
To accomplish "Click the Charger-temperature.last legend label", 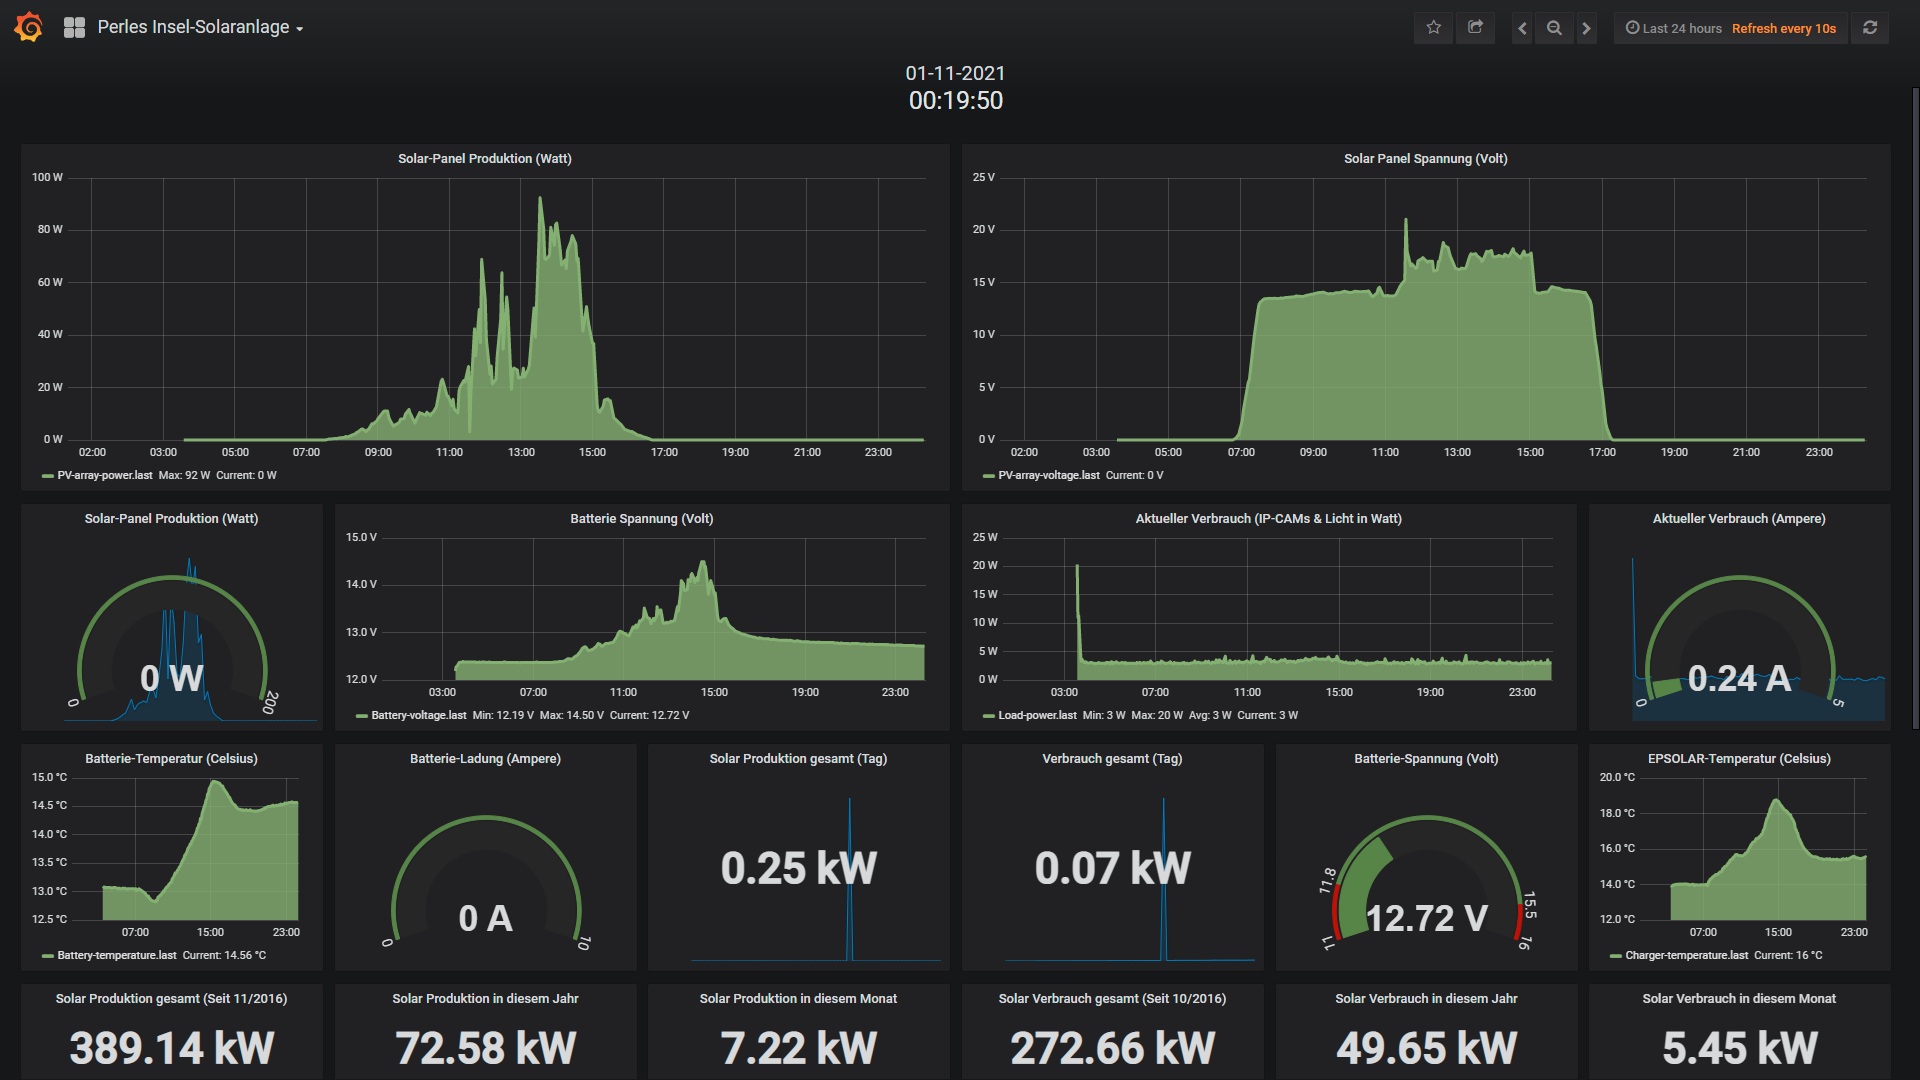I will pos(1686,956).
